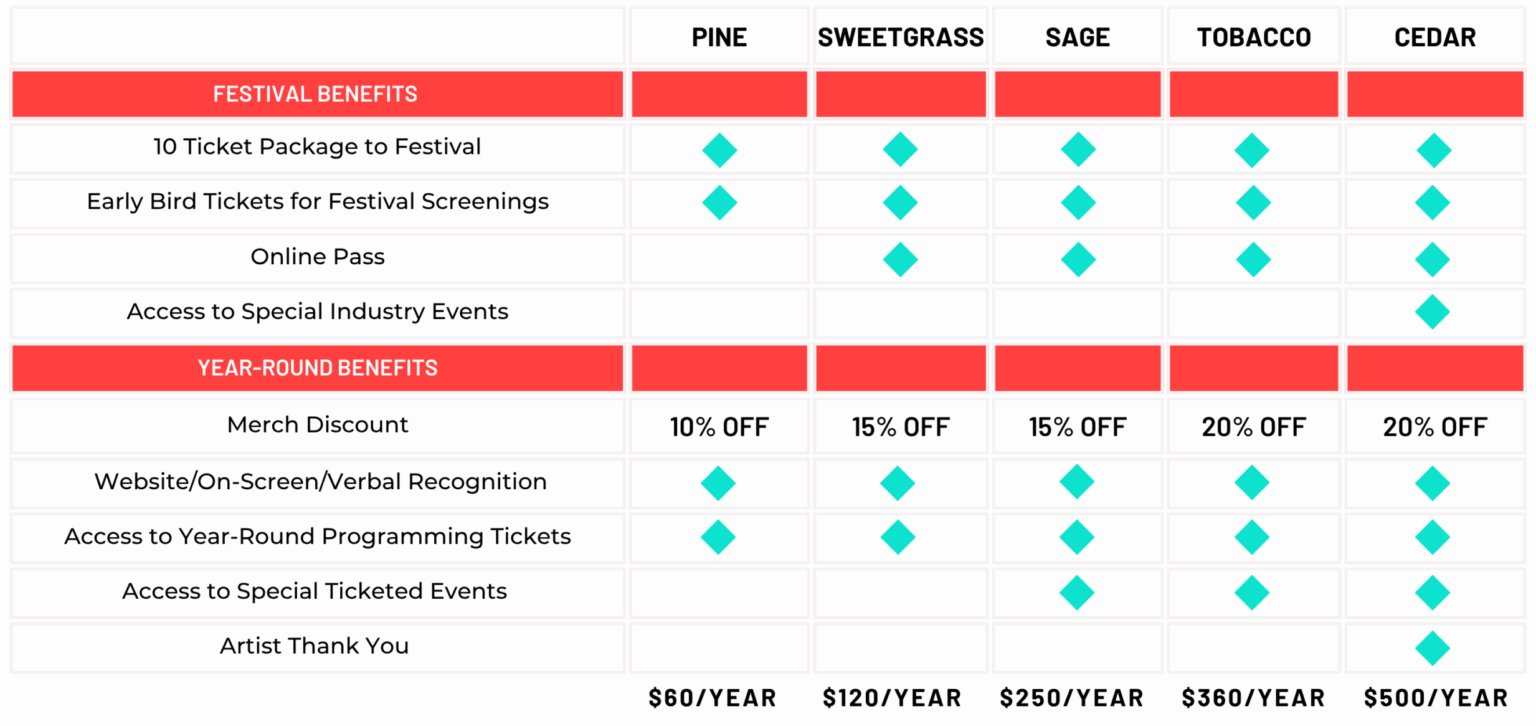Click the $250/YEAR Sage price
The width and height of the screenshot is (1536, 726).
coord(1072,698)
